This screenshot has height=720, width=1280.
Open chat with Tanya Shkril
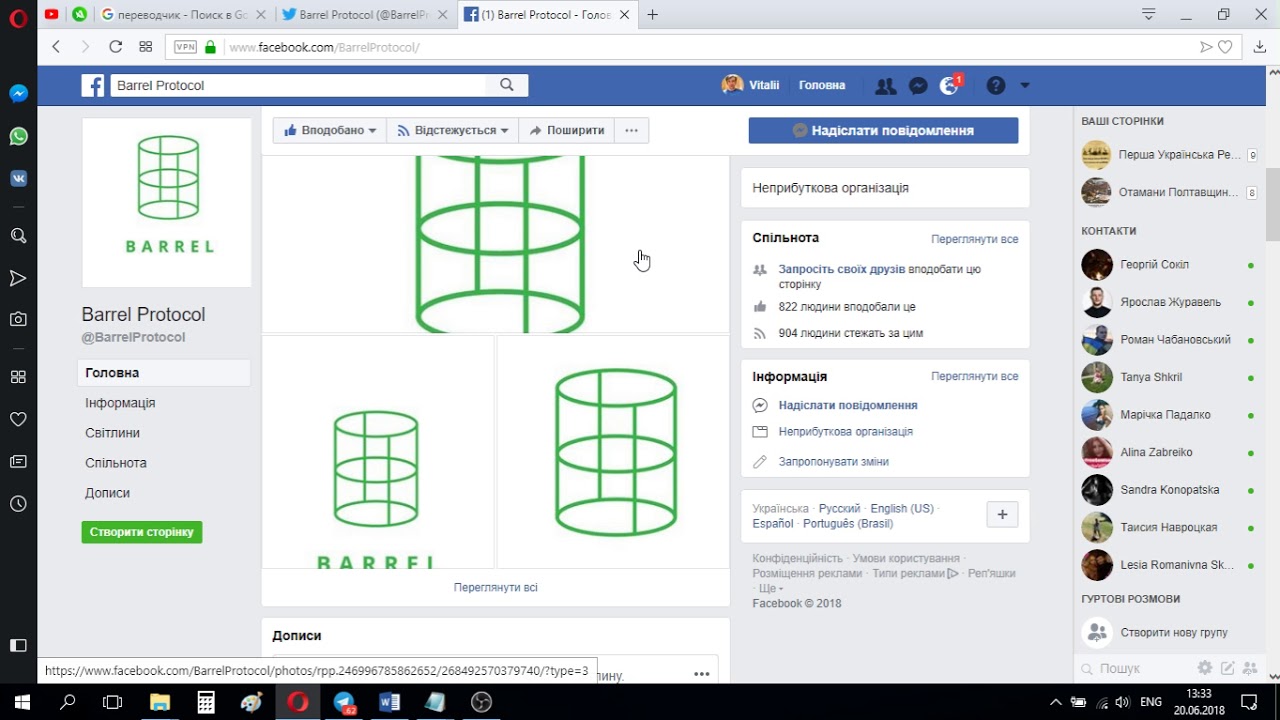1167,377
